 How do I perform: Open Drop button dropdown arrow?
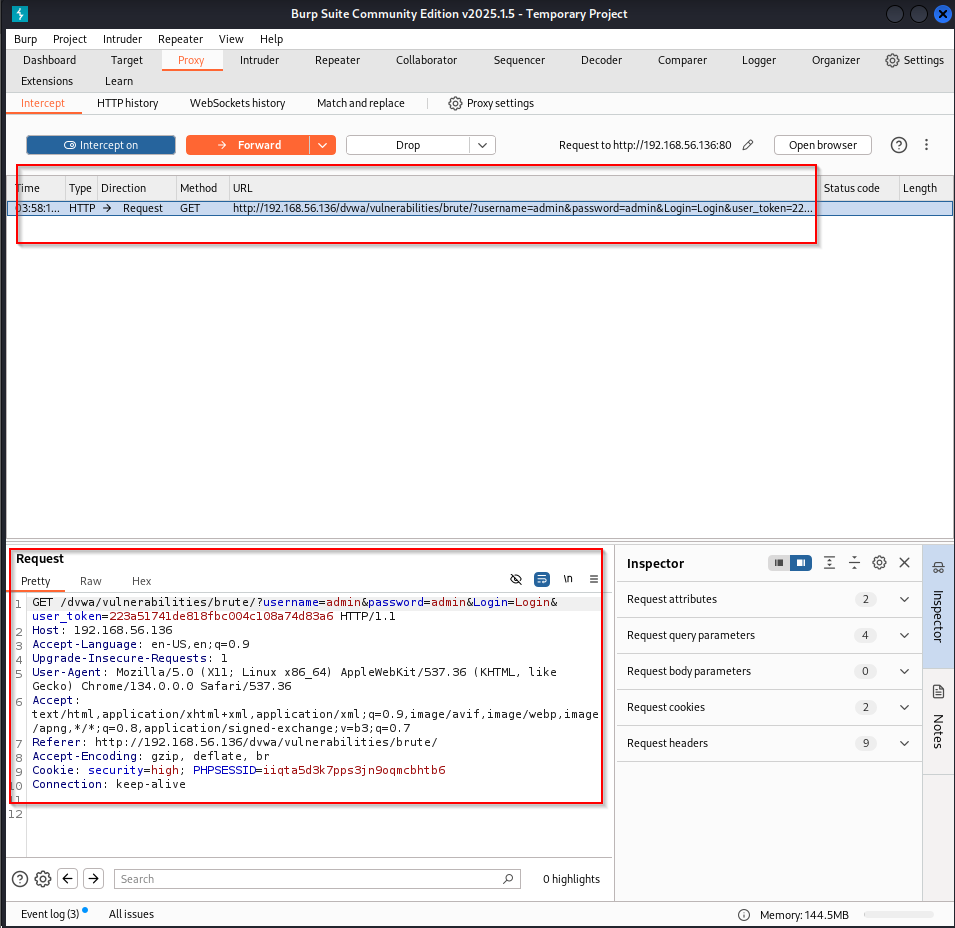pos(482,145)
